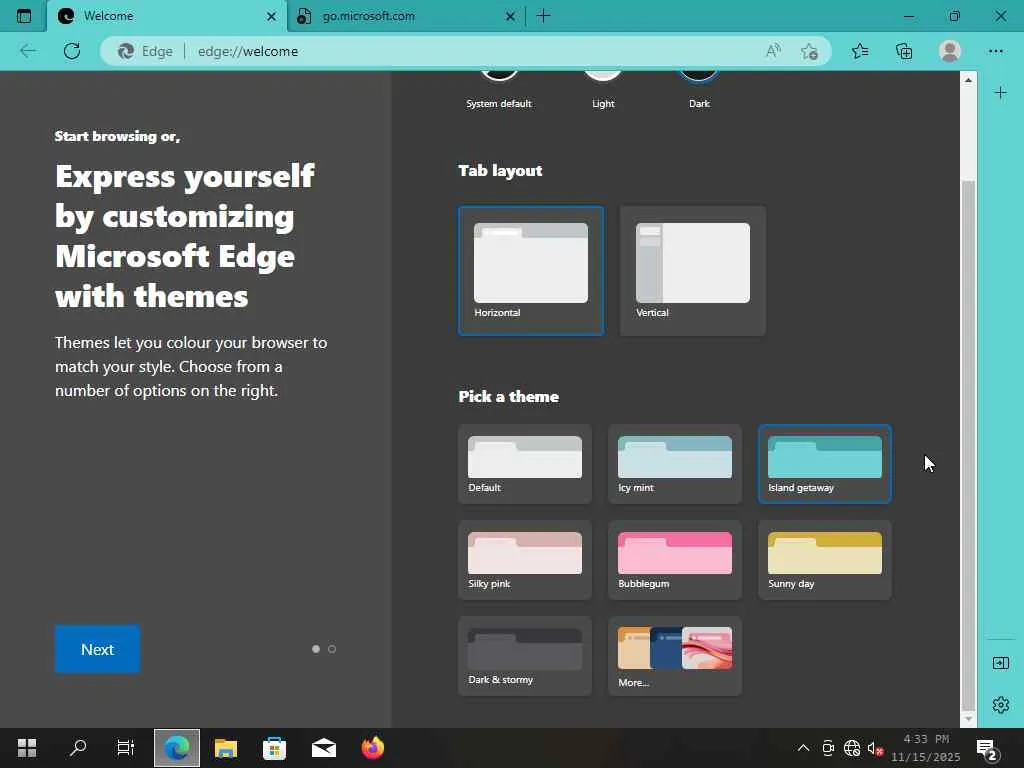The width and height of the screenshot is (1024, 768).
Task: Click the muted volume tray icon
Action: 875,748
